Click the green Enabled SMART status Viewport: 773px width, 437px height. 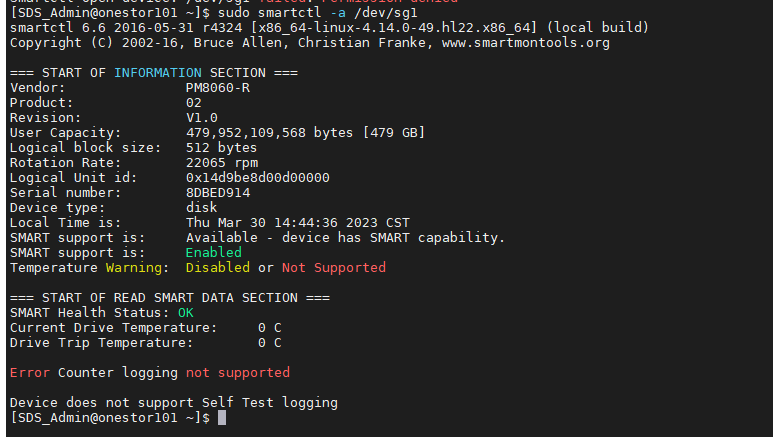pyautogui.click(x=214, y=252)
